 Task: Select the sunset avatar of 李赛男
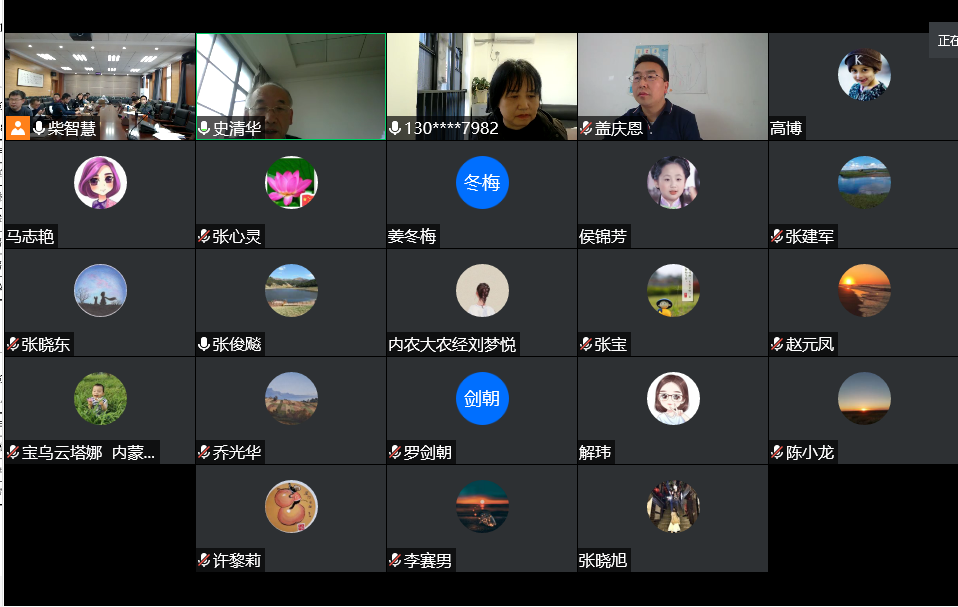pyautogui.click(x=482, y=506)
